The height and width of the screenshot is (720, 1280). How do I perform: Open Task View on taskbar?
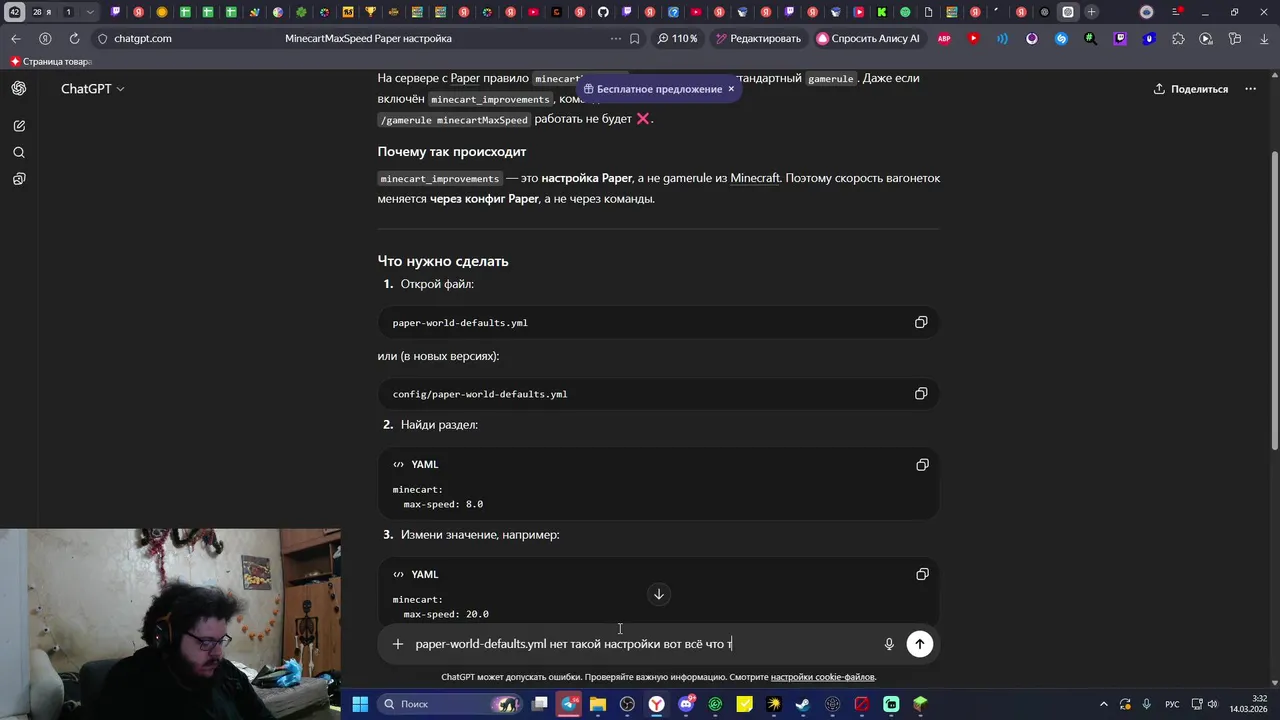point(540,704)
